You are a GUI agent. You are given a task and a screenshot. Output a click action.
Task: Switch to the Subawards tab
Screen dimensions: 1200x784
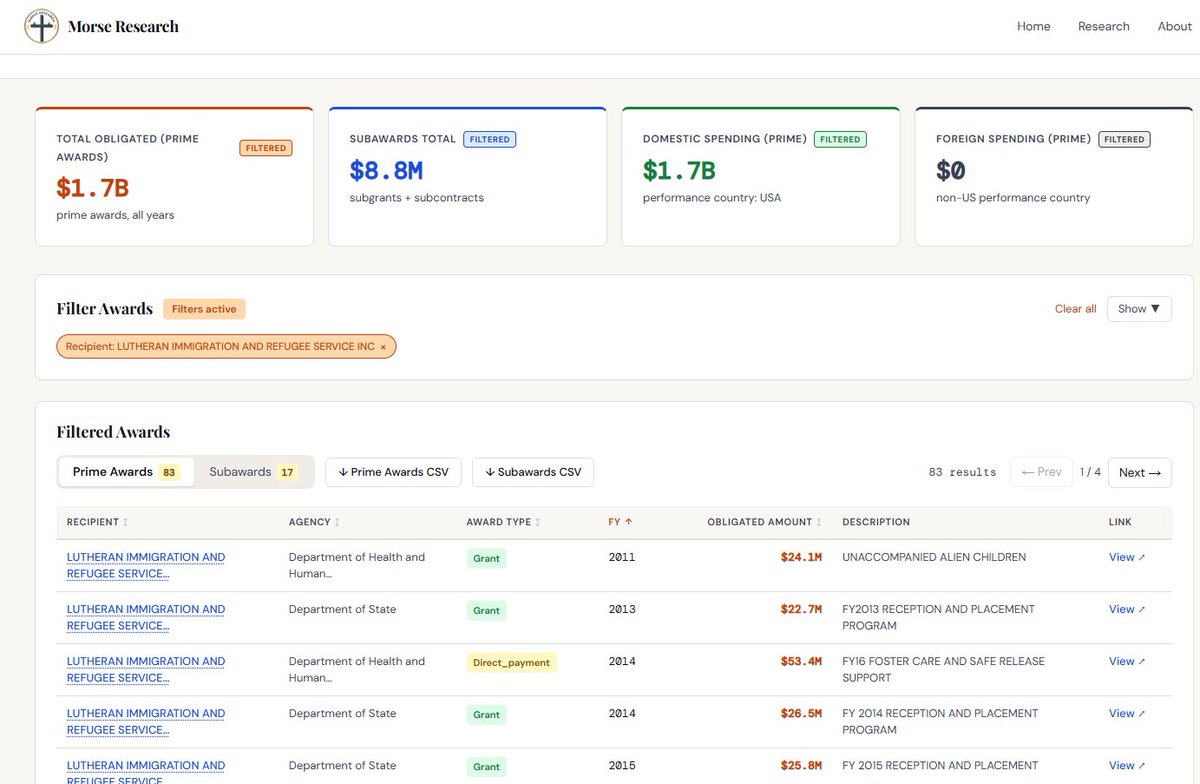coord(253,472)
